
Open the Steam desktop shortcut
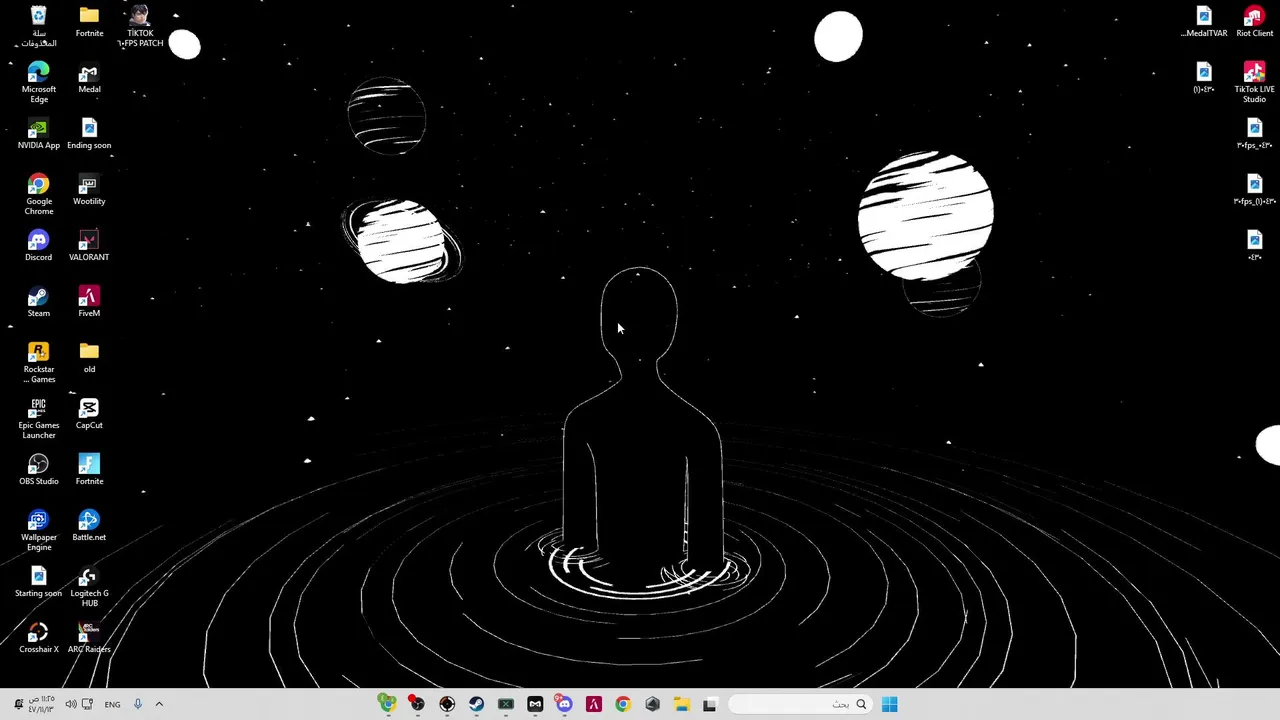(38, 302)
